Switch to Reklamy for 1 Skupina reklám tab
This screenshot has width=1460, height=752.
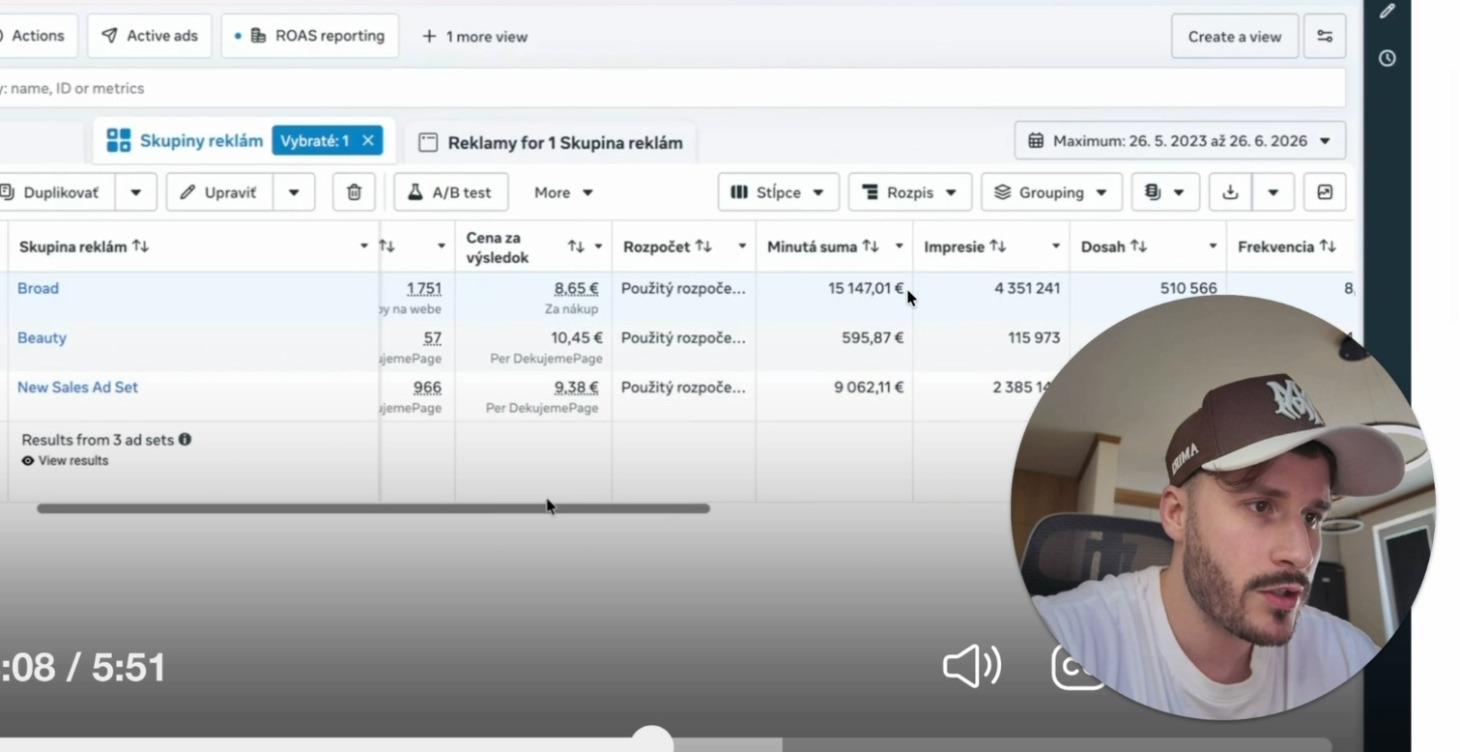pyautogui.click(x=551, y=143)
